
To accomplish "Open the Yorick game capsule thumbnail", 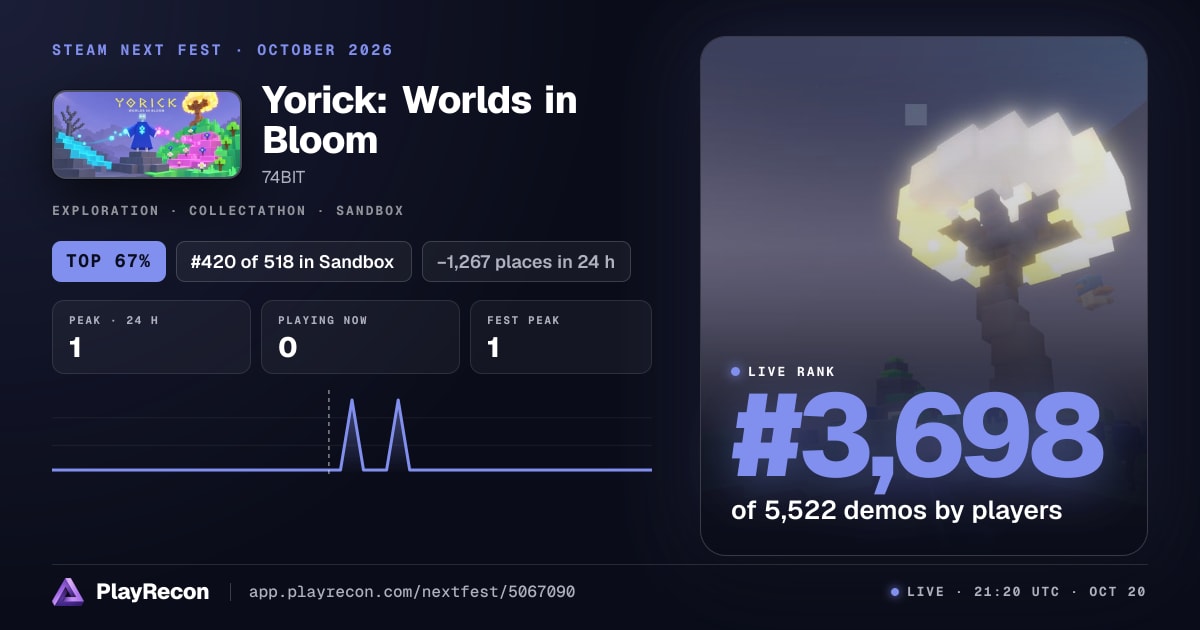I will click(147, 135).
